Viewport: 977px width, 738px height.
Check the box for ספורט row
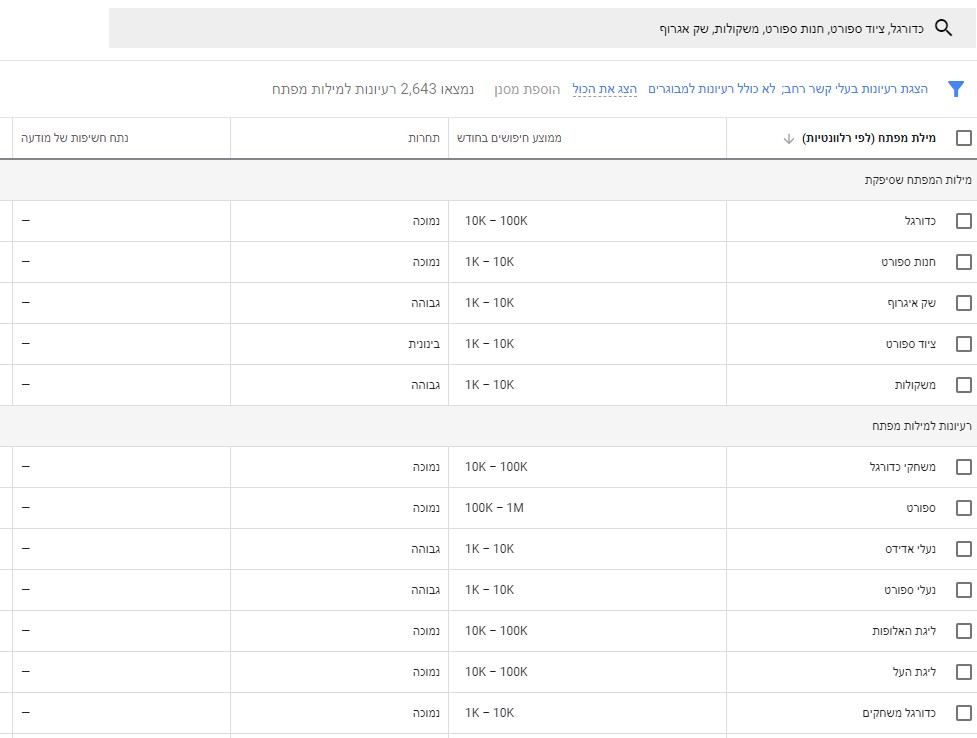point(963,508)
